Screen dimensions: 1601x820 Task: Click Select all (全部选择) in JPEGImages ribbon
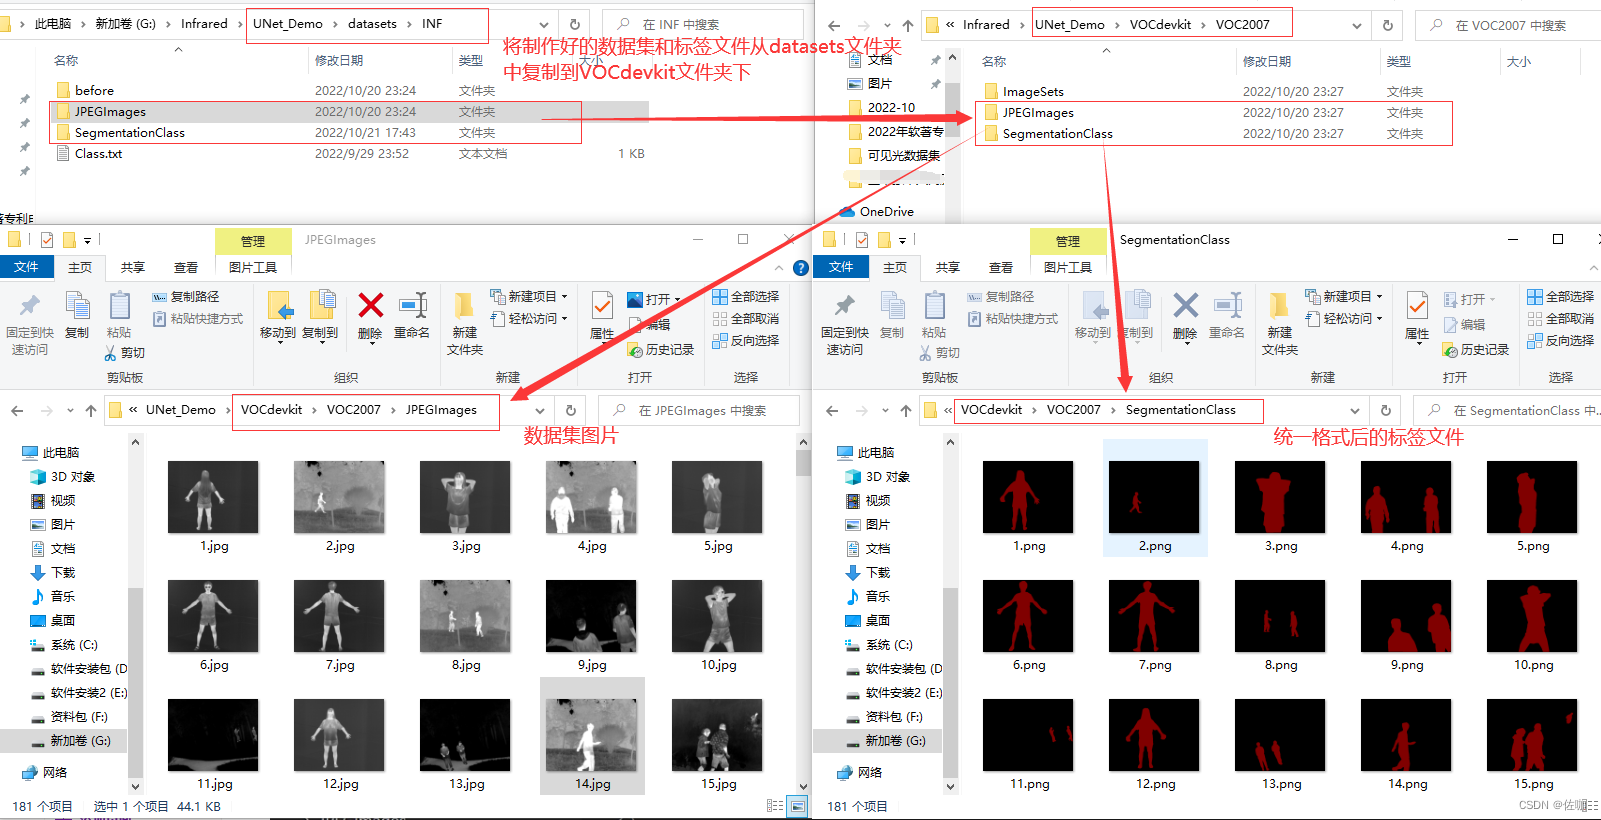point(746,297)
